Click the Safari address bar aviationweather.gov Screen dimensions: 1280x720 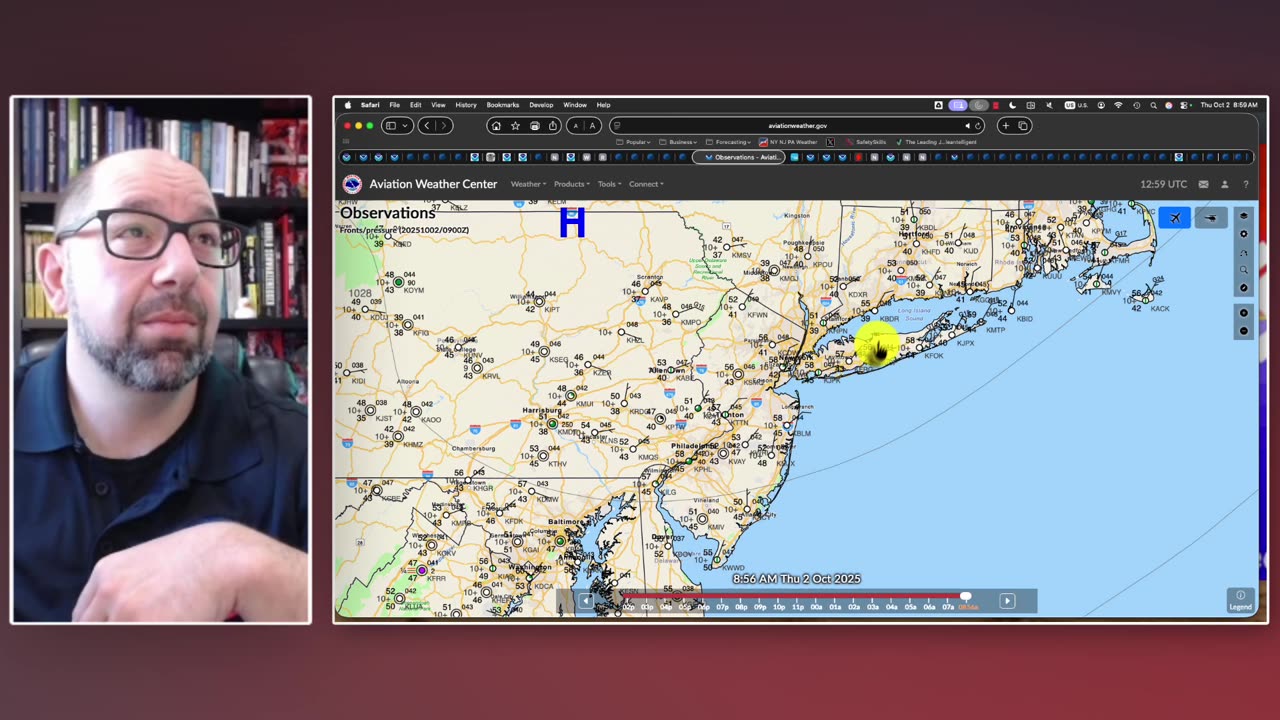(797, 126)
